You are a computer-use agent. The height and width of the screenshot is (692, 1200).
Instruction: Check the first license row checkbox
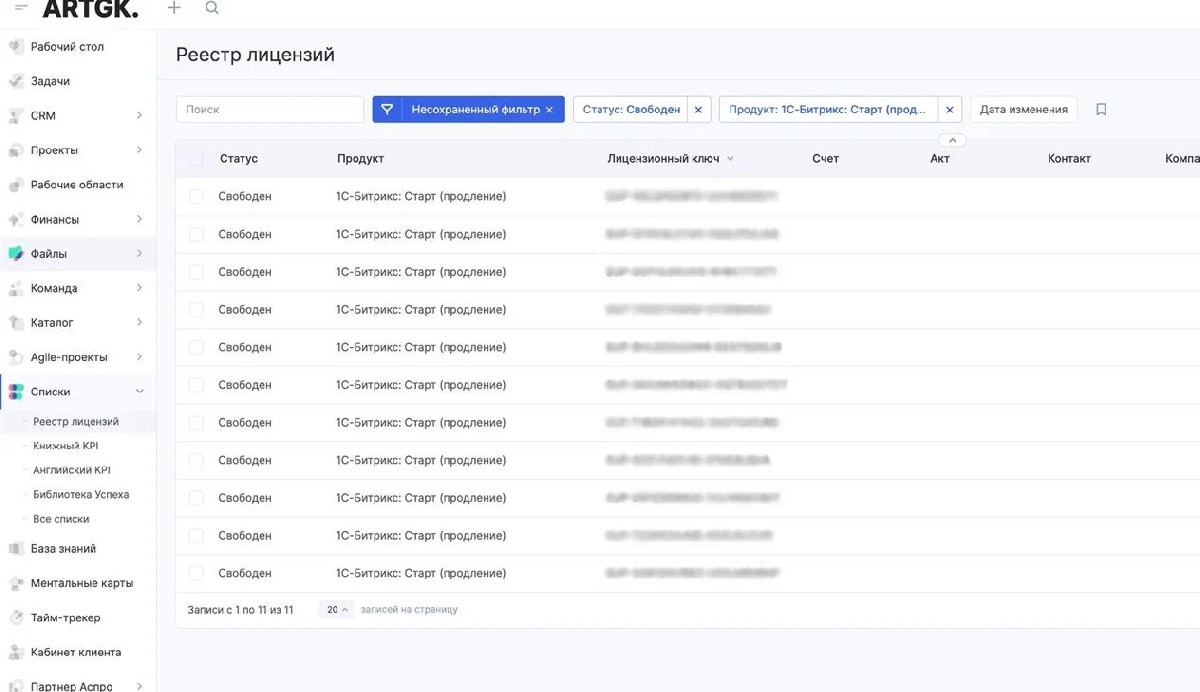196,197
